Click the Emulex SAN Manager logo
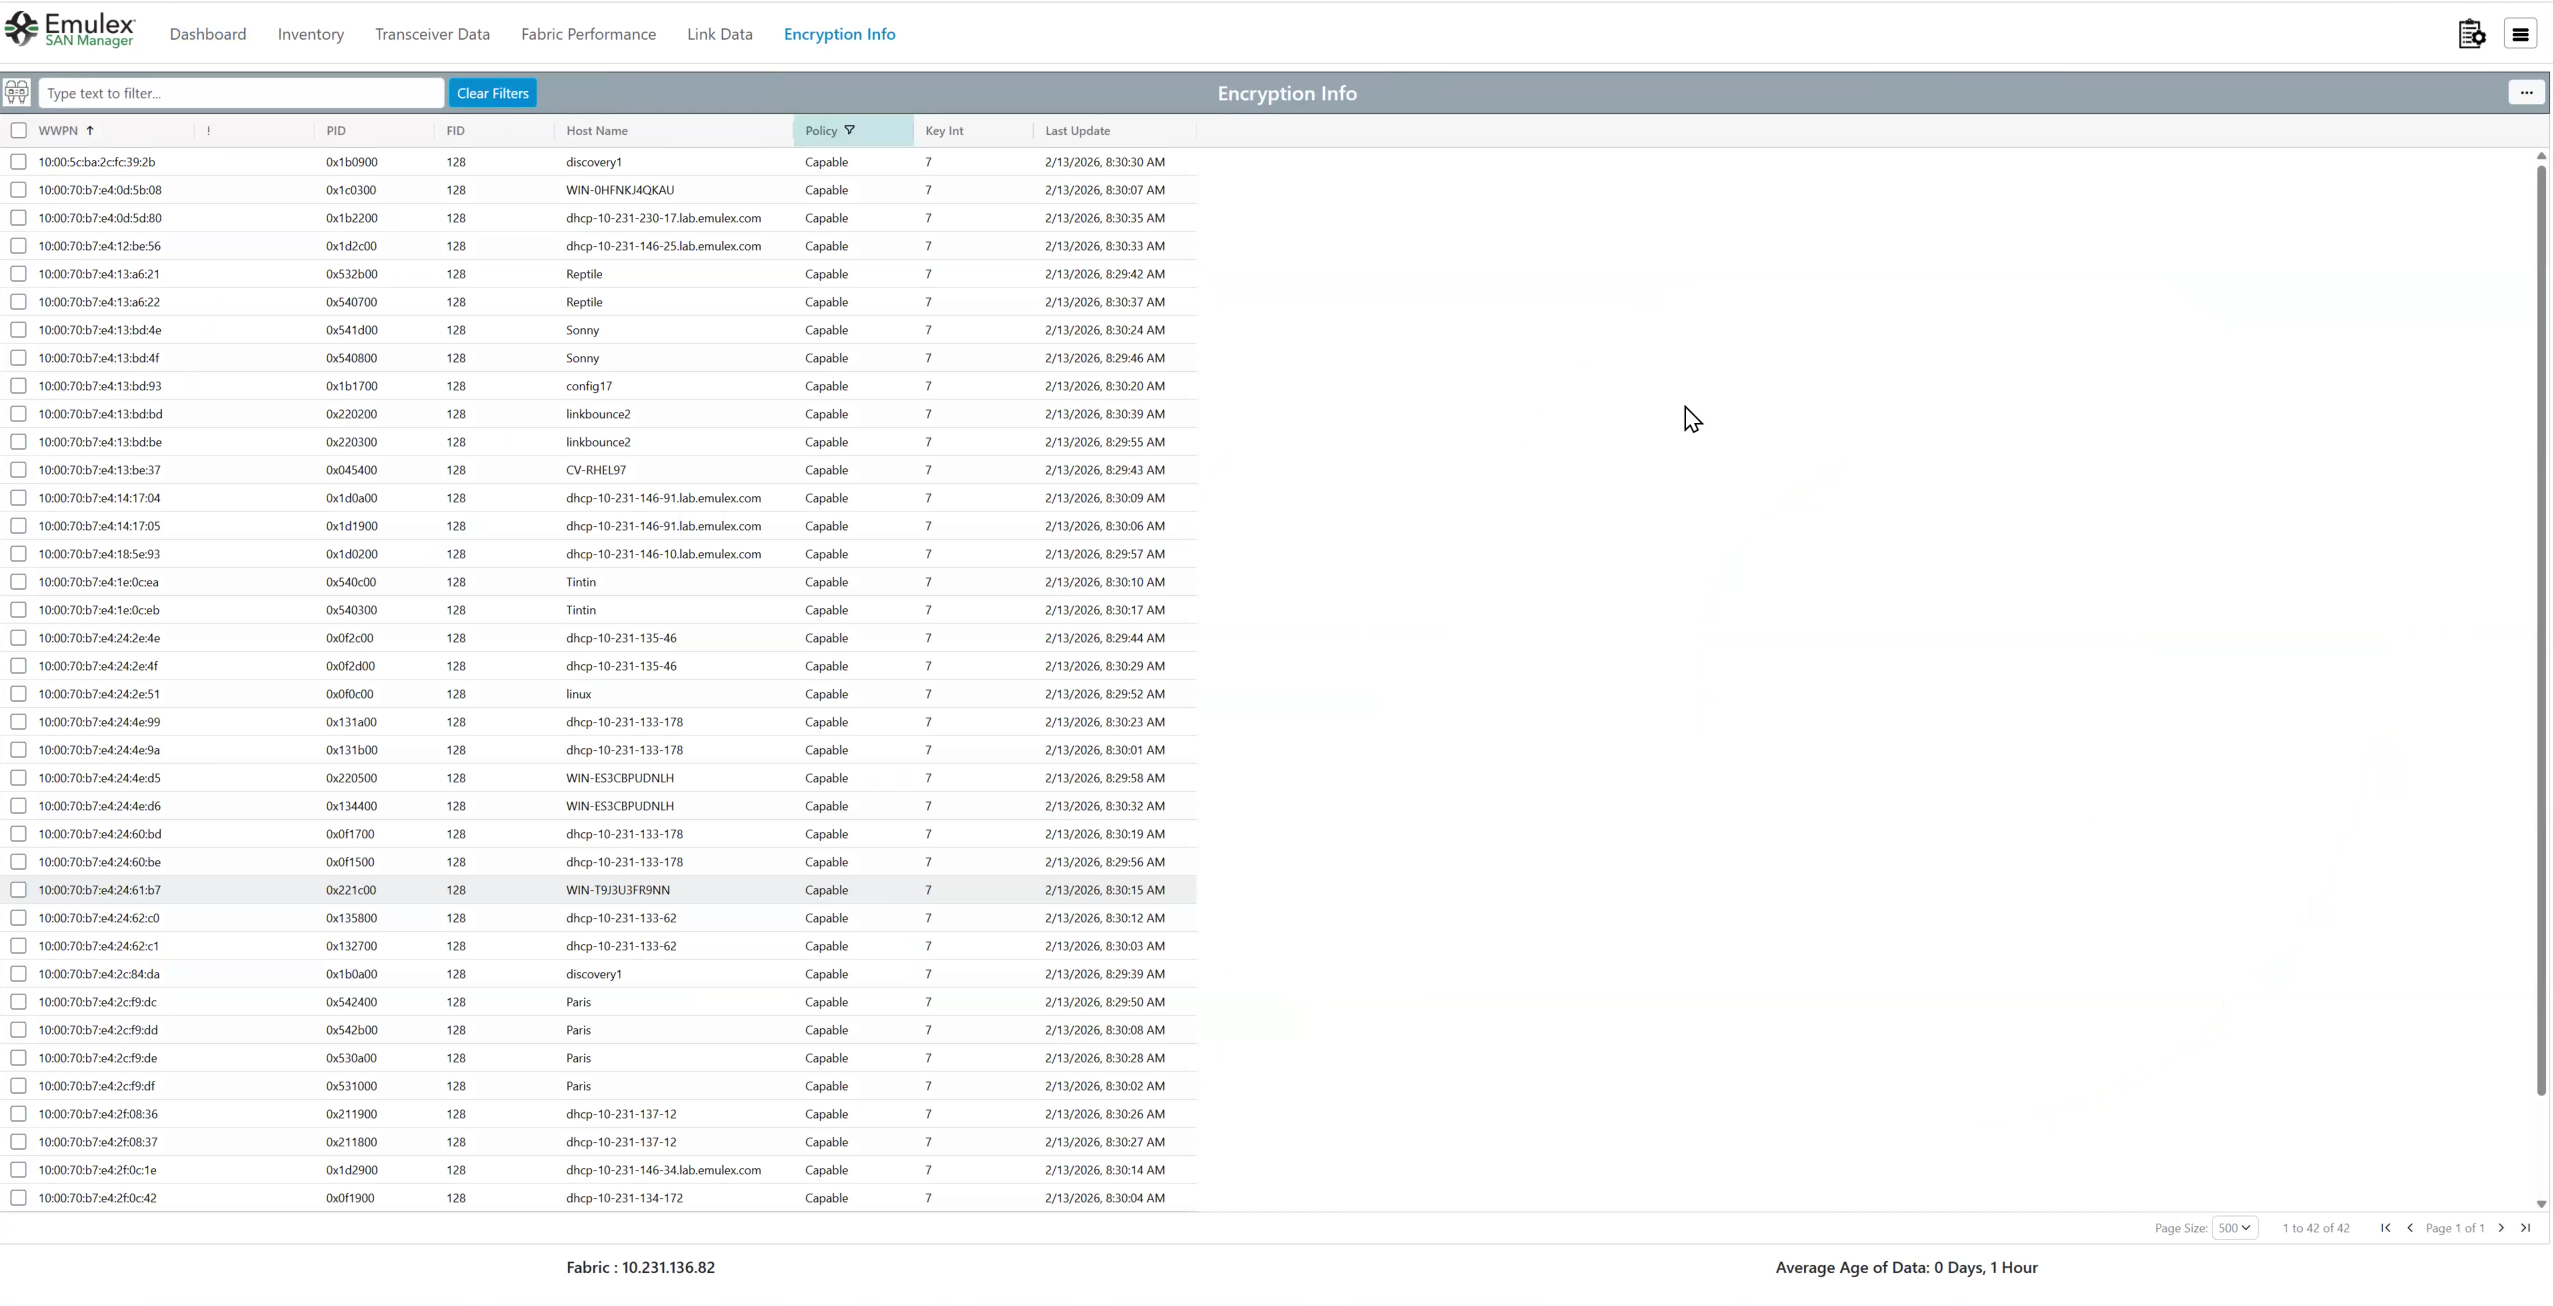 coord(70,30)
